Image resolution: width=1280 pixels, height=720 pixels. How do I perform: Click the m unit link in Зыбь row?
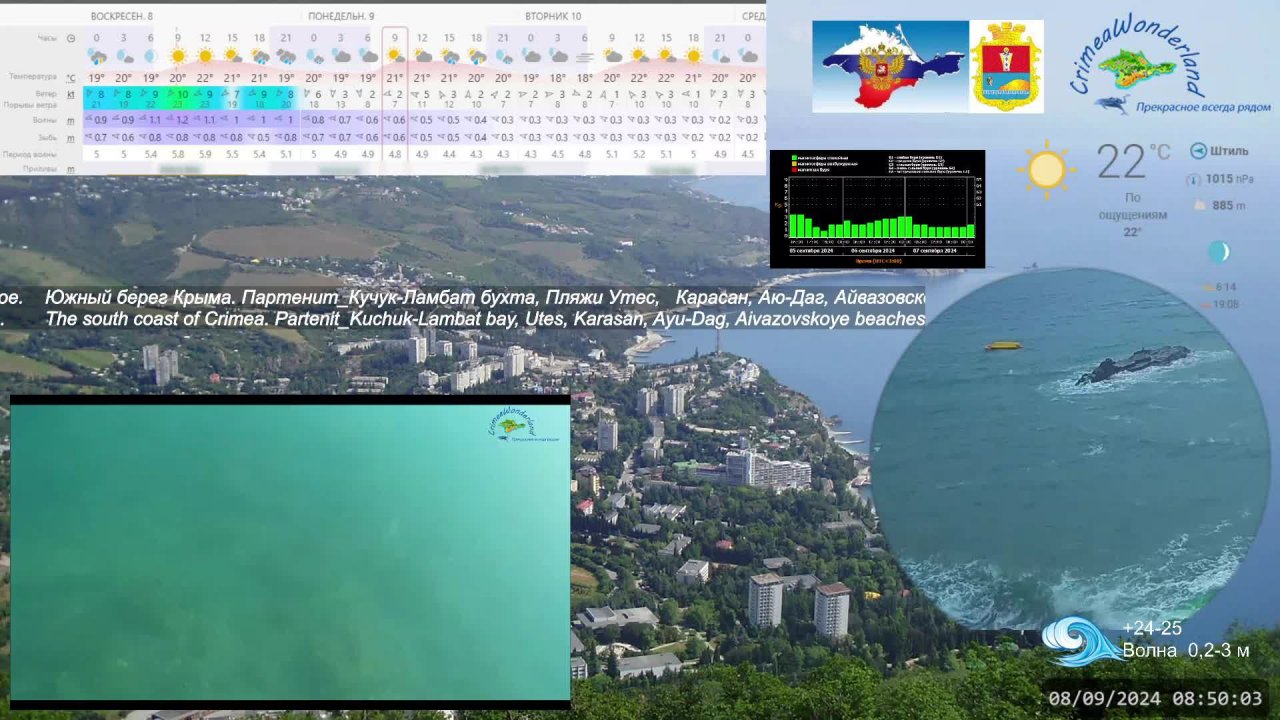(71, 137)
